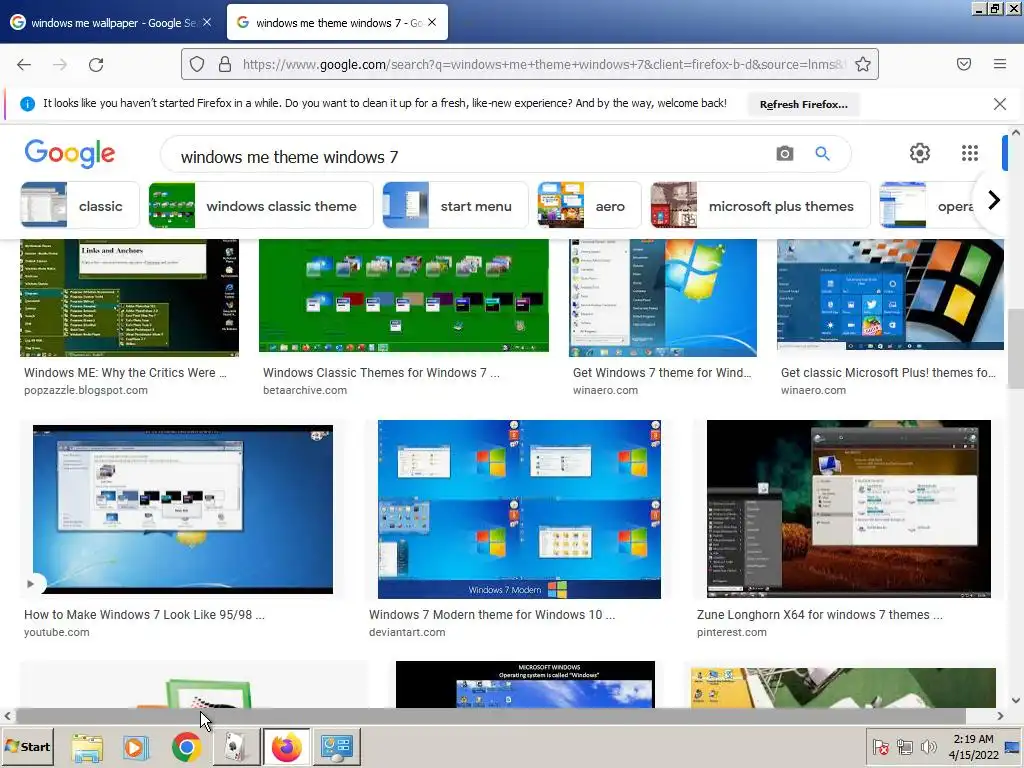Open Windows 7 Modern theme thumbnail
Screen dimensions: 1024x768
(x=519, y=509)
